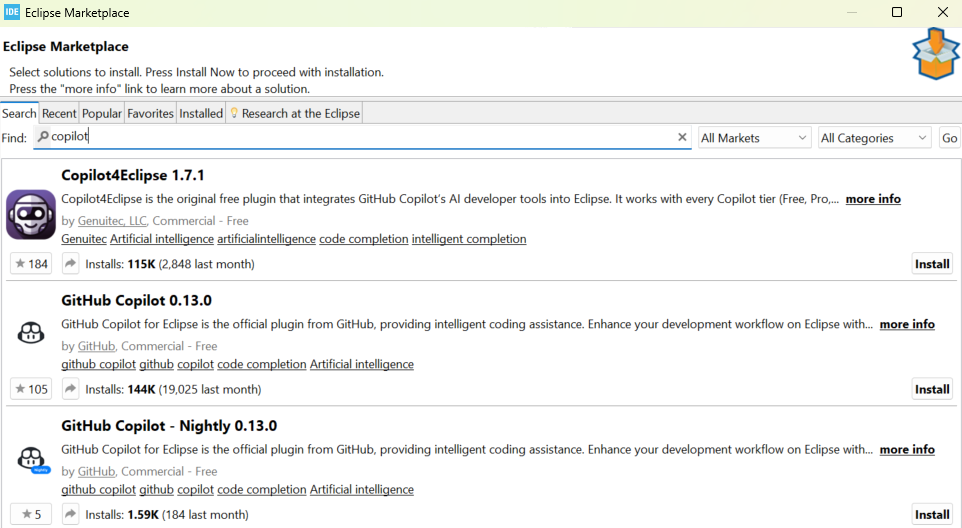This screenshot has width=962, height=528.
Task: Open the Research at the Eclipse tab
Action: [294, 113]
